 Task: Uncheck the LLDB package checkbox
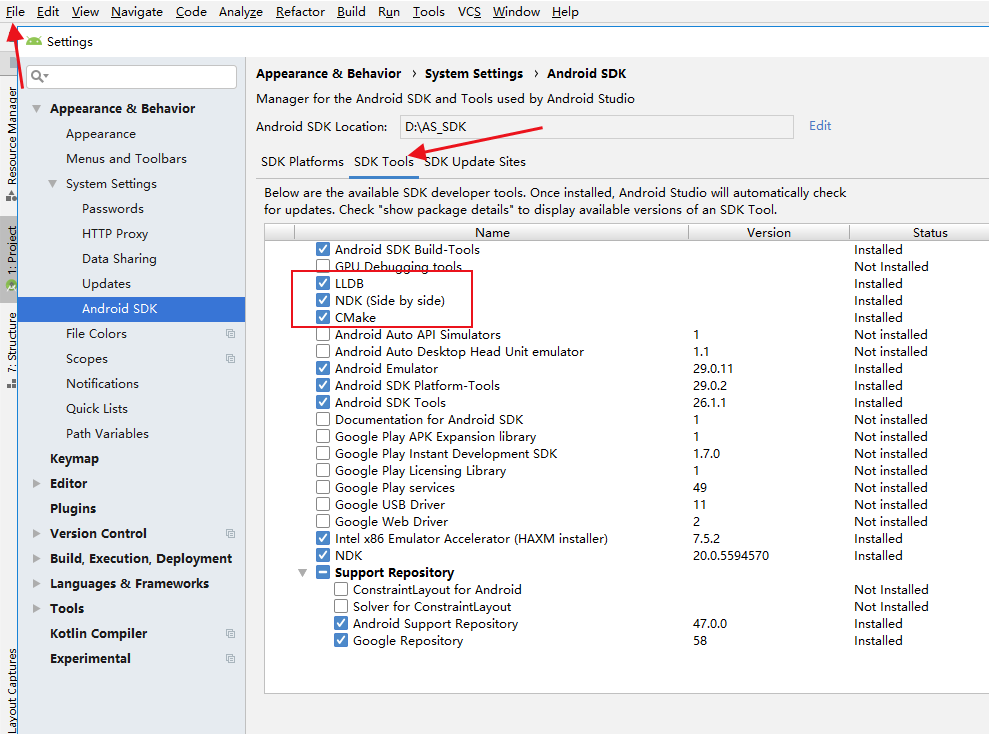pos(322,283)
